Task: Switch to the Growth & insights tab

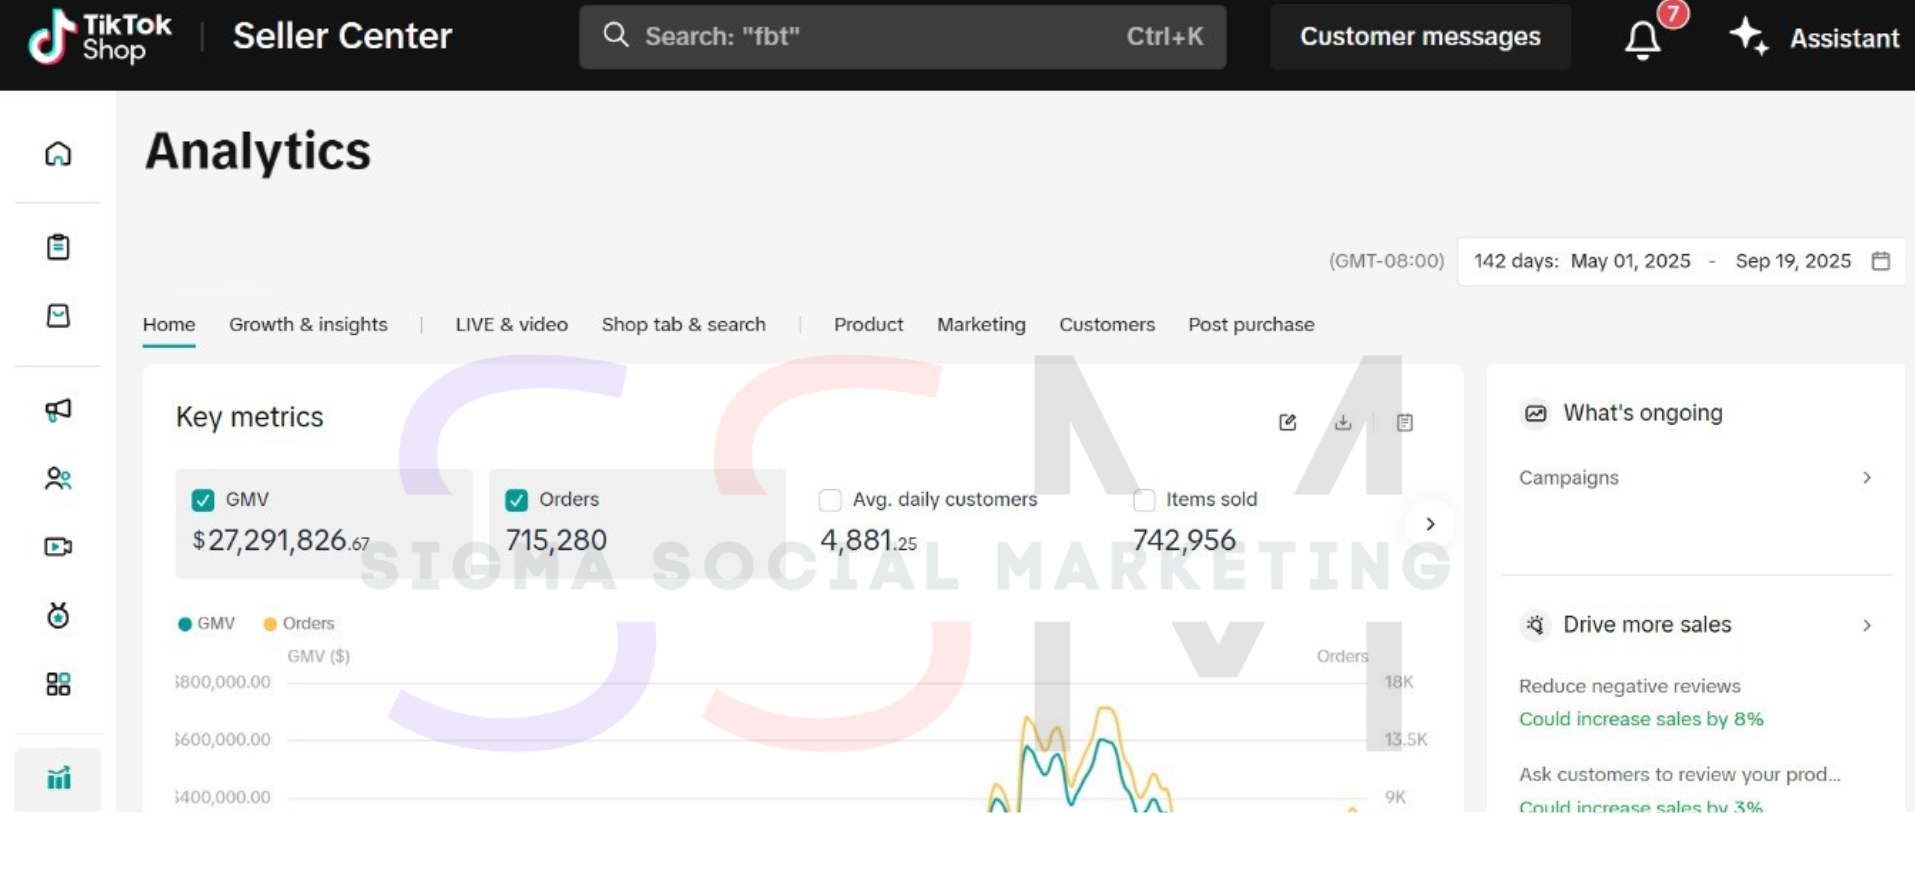Action: click(x=308, y=325)
